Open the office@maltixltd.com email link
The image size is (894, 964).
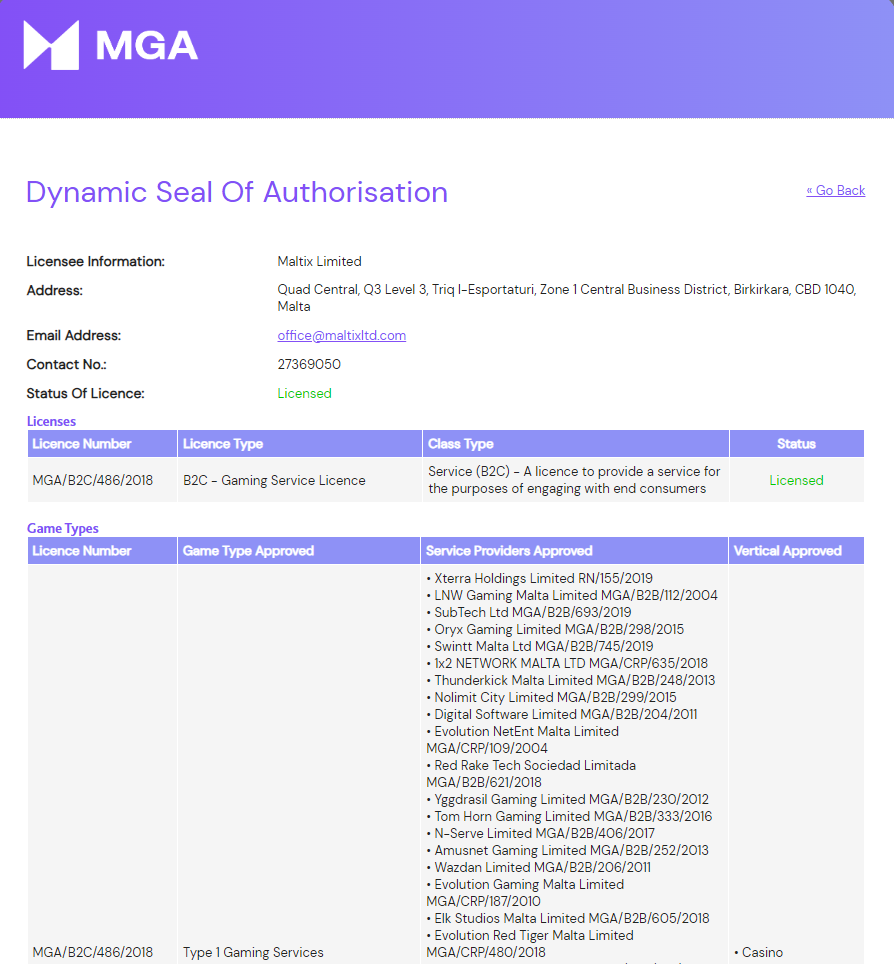[x=341, y=336]
